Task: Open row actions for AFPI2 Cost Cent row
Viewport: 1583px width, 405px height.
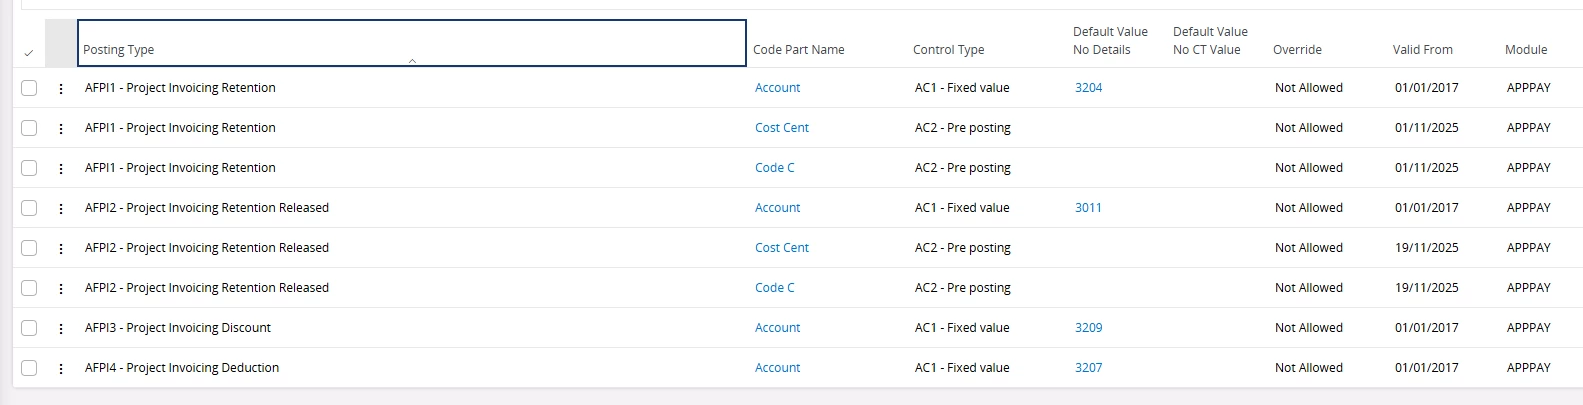Action: (61, 248)
